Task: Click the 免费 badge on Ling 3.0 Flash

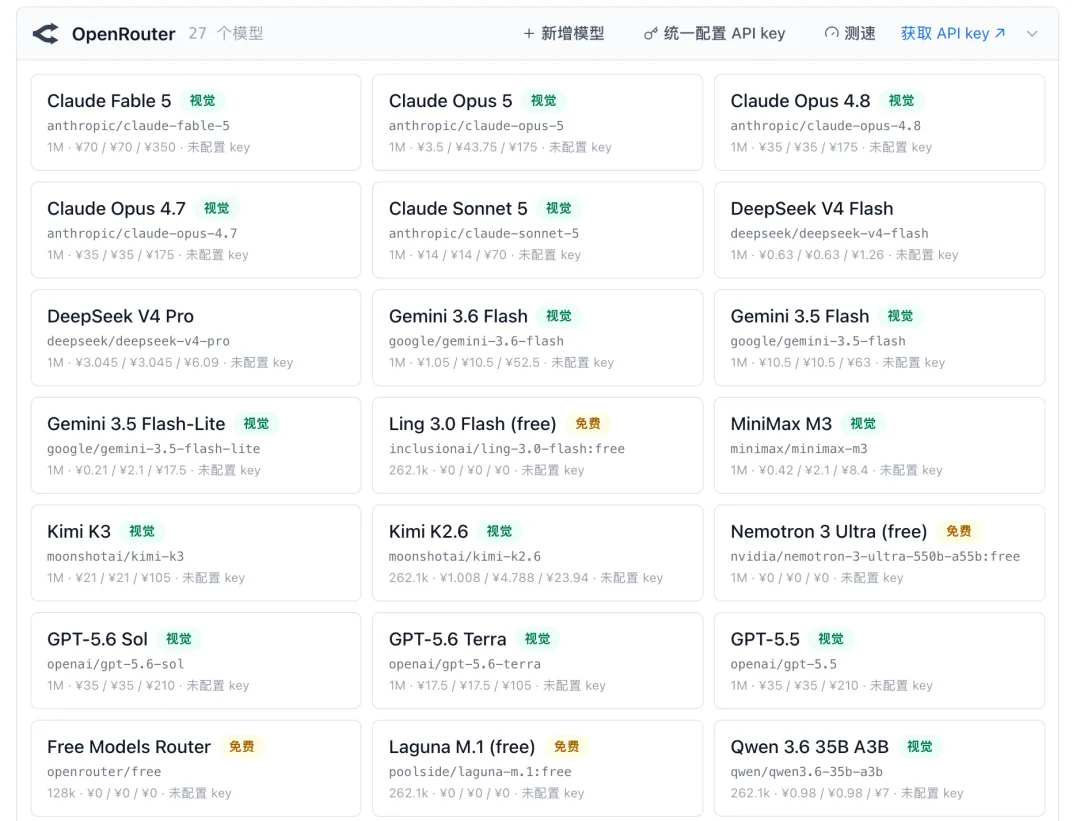Action: coord(588,424)
